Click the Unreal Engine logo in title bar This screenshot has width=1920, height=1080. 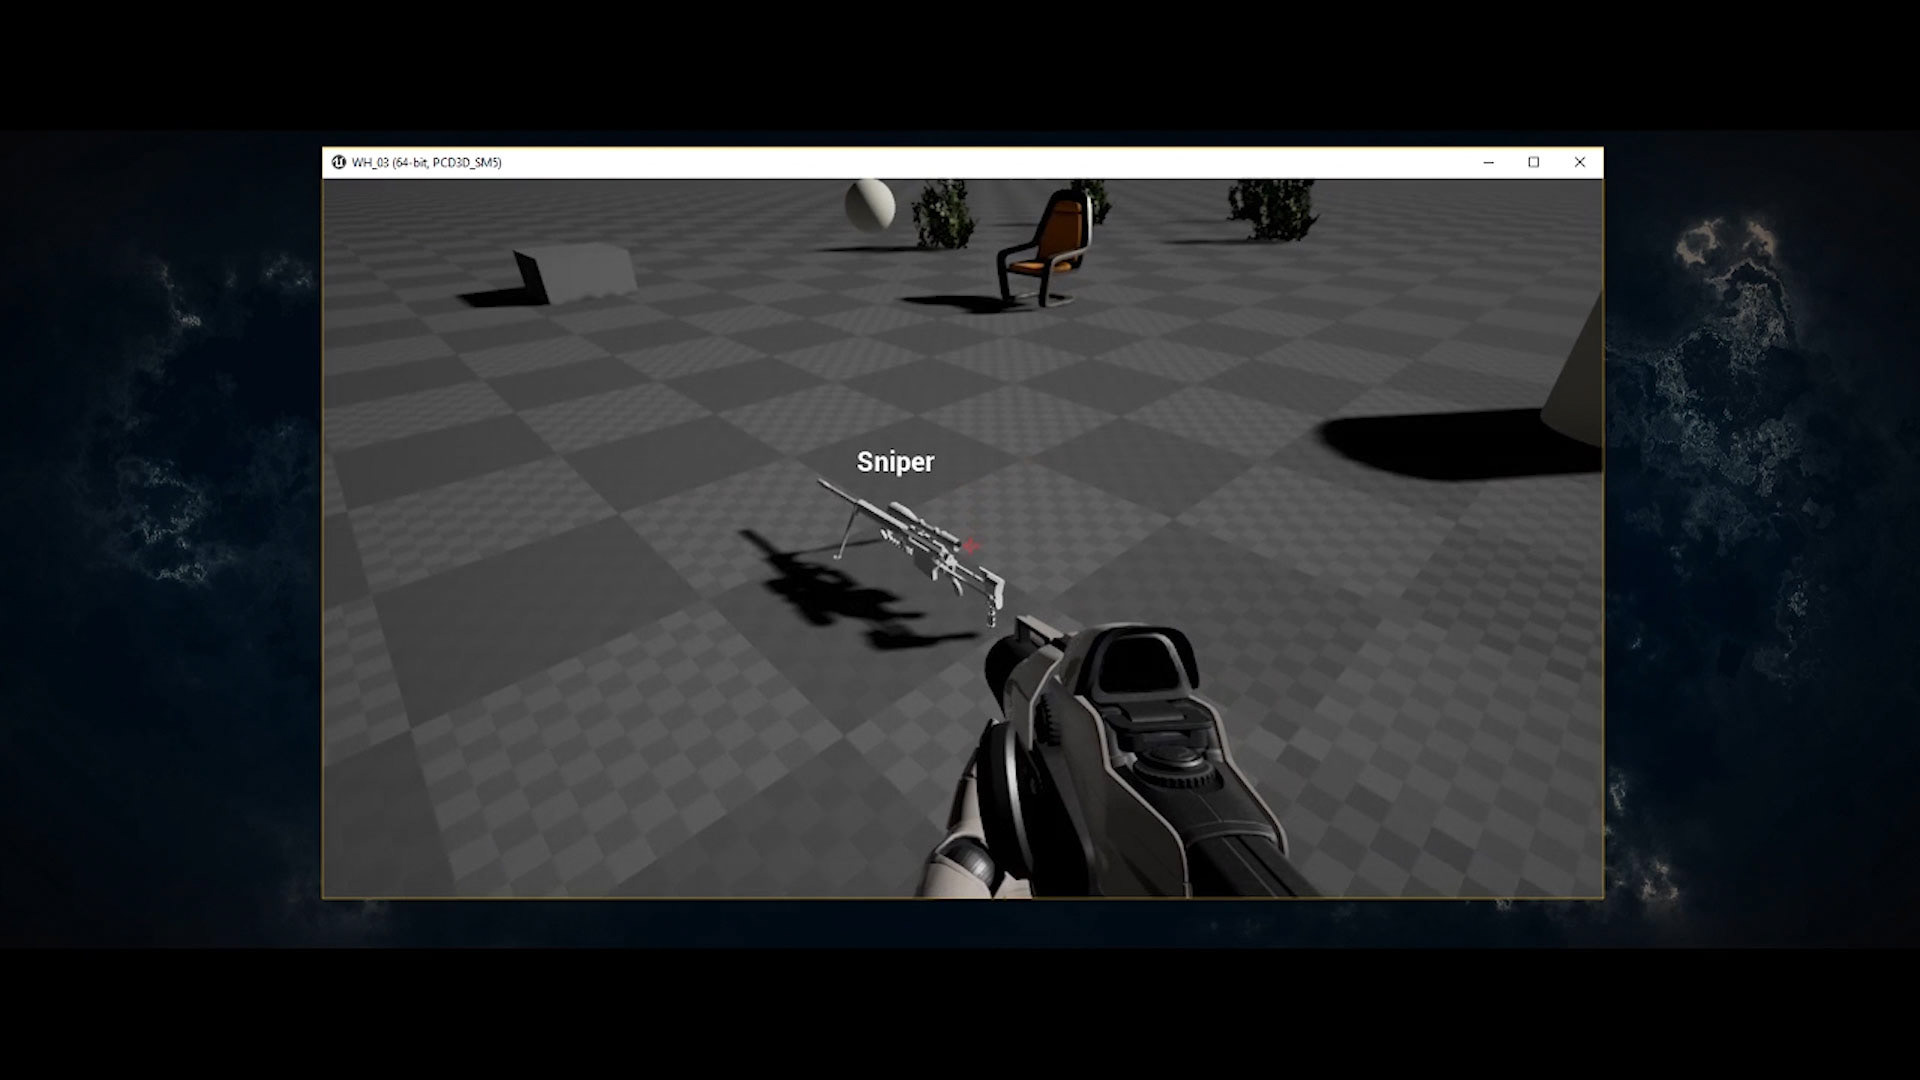(x=338, y=162)
